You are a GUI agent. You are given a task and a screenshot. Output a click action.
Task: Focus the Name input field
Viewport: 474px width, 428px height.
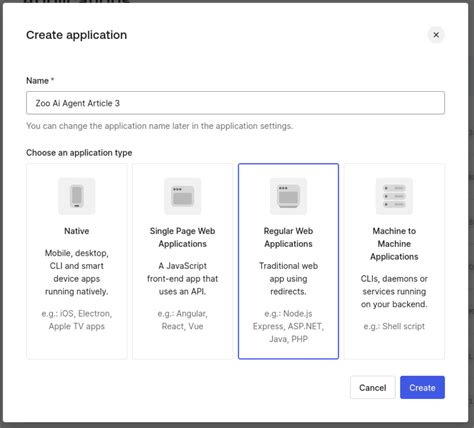coord(235,103)
